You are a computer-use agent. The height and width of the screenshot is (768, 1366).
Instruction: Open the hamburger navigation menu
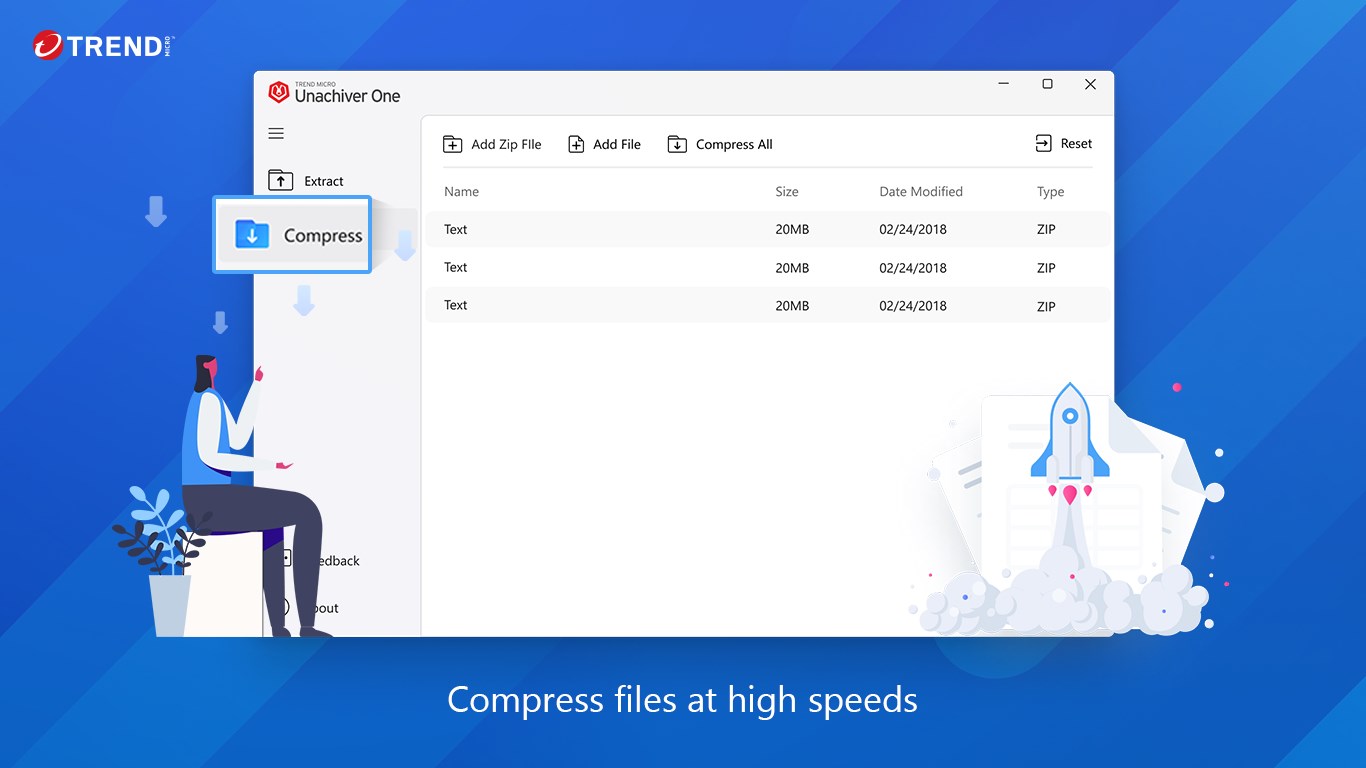pos(276,134)
